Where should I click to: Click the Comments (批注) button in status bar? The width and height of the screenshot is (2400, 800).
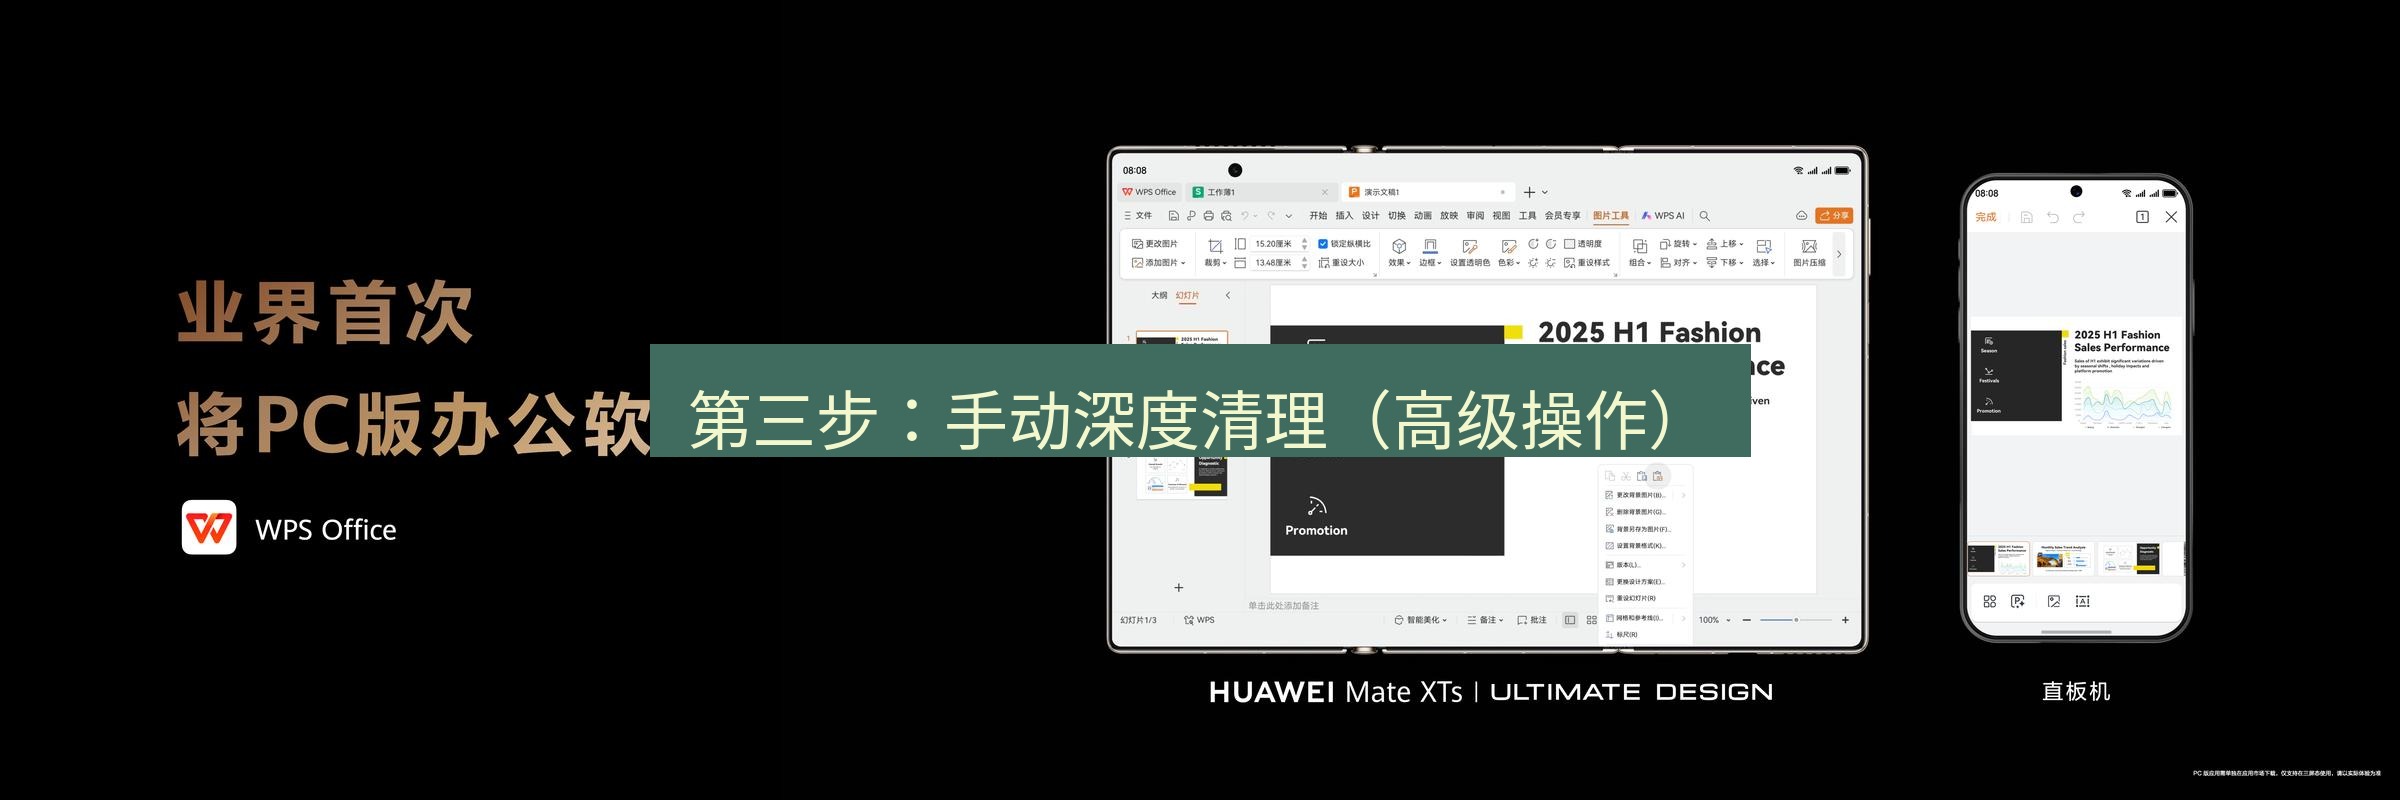point(1532,620)
